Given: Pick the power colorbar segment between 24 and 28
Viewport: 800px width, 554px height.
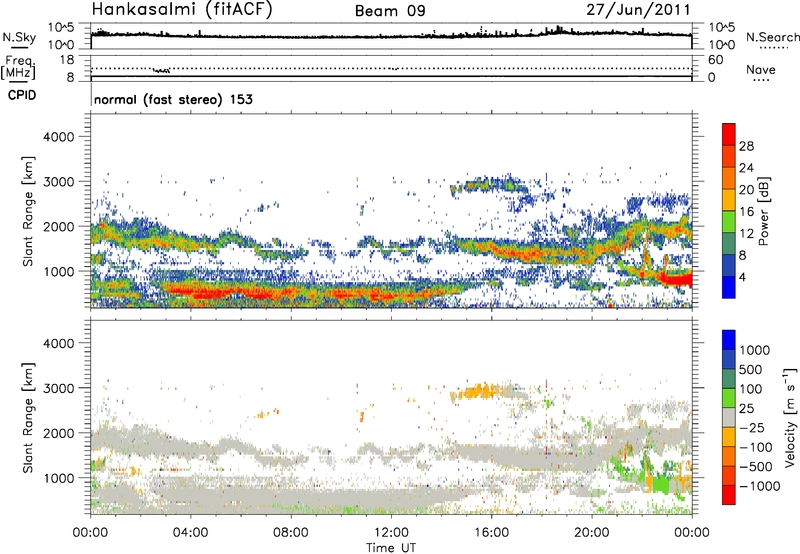Looking at the screenshot, I should (729, 156).
